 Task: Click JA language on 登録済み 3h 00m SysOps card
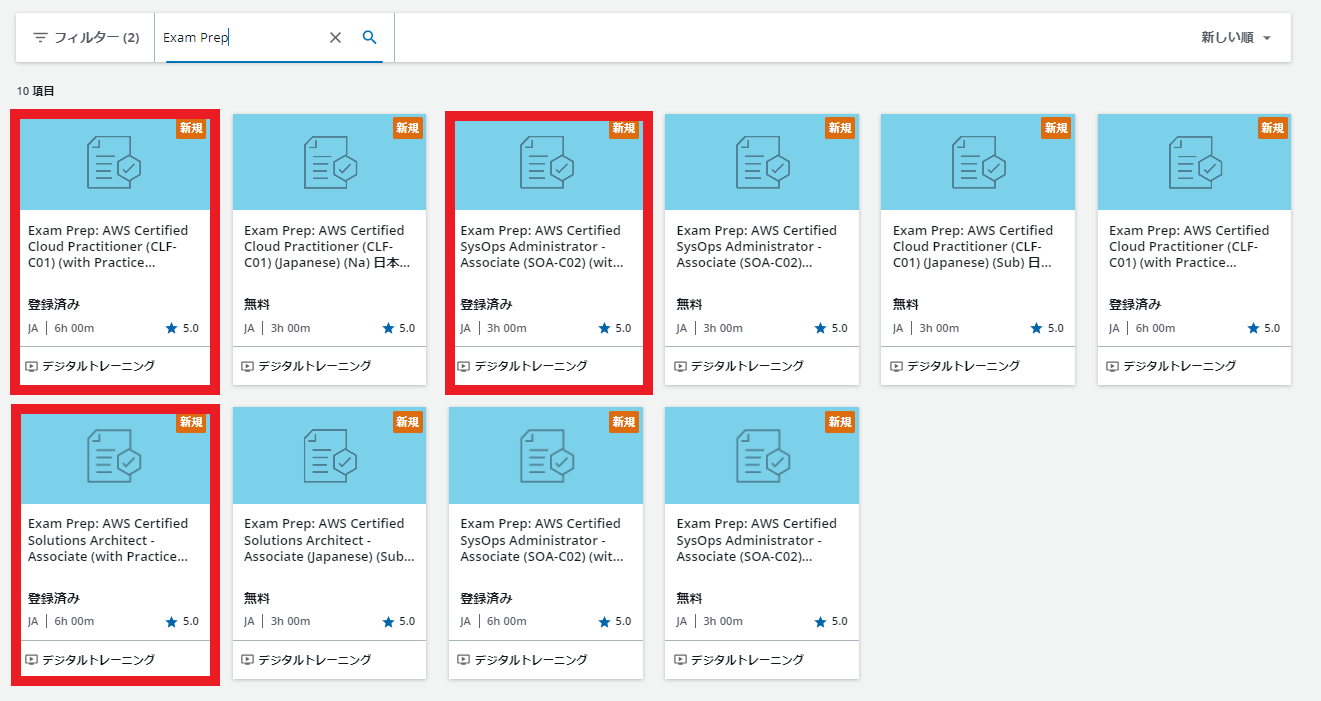pyautogui.click(x=466, y=328)
